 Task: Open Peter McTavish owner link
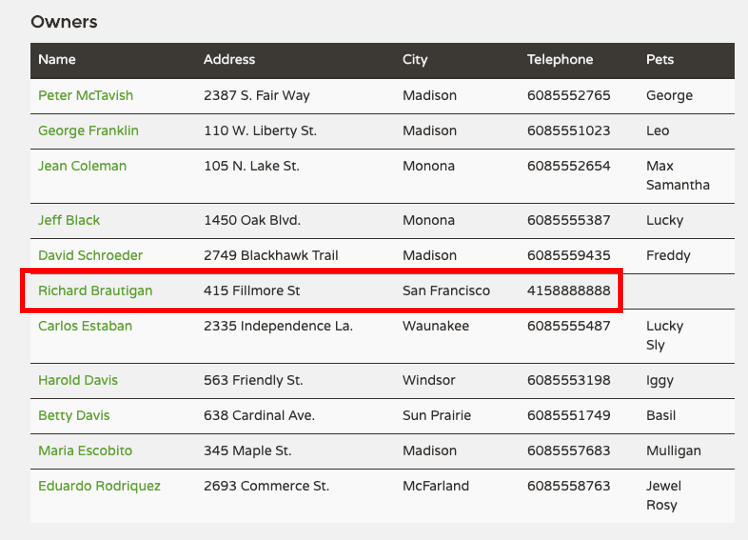click(85, 96)
